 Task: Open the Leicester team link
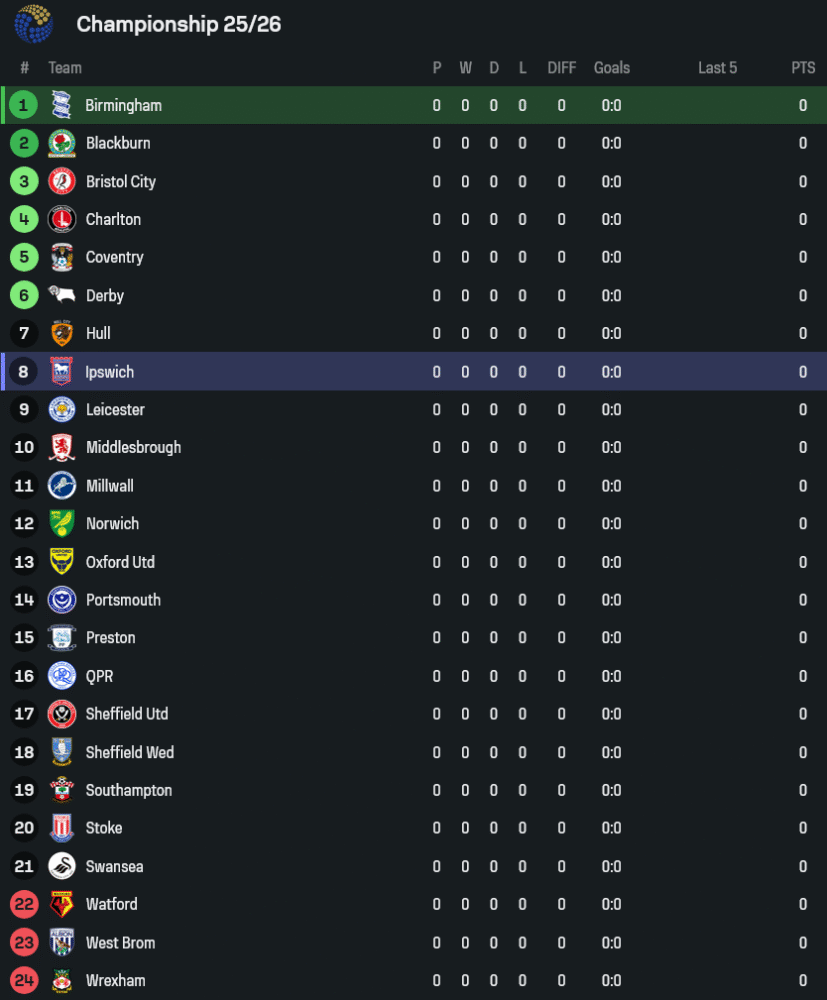click(115, 410)
